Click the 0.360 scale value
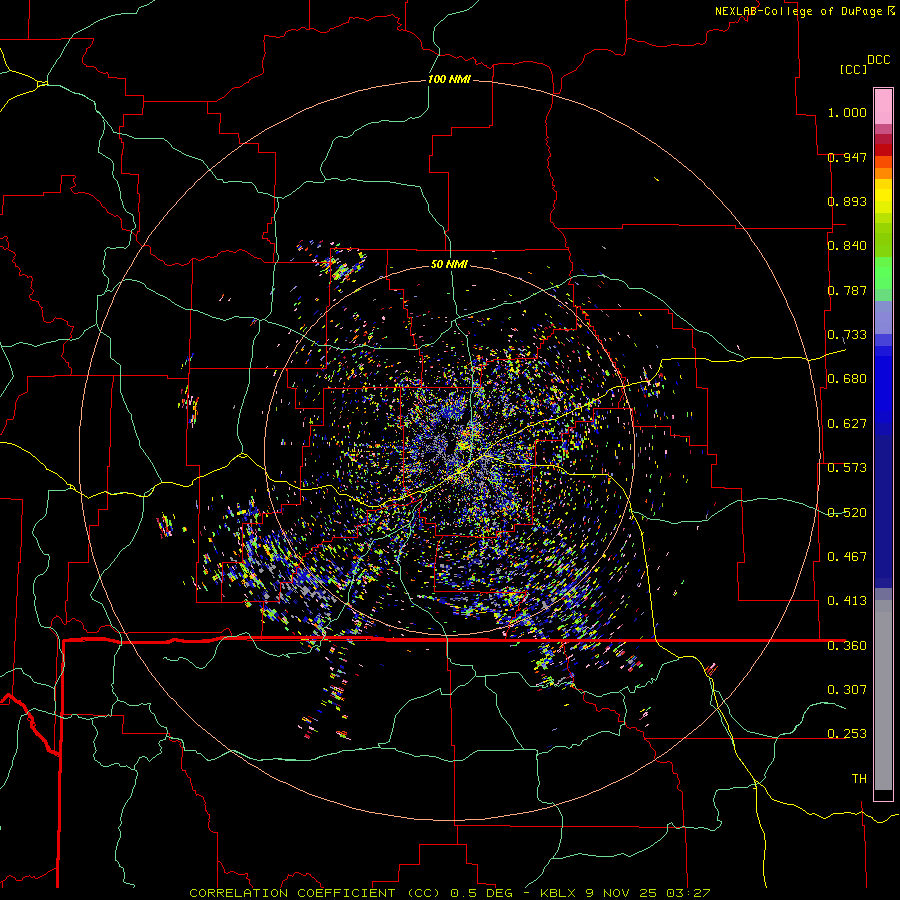900x900 pixels. point(847,645)
